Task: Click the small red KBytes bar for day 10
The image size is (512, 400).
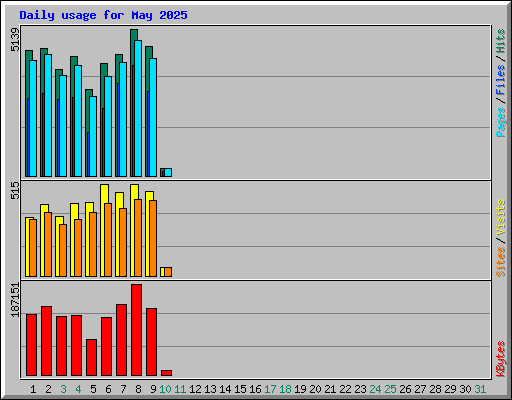Action: (x=166, y=373)
